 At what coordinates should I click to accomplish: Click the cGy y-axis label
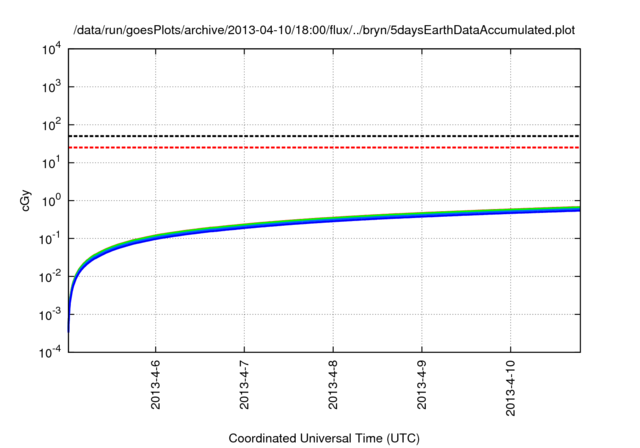25,200
